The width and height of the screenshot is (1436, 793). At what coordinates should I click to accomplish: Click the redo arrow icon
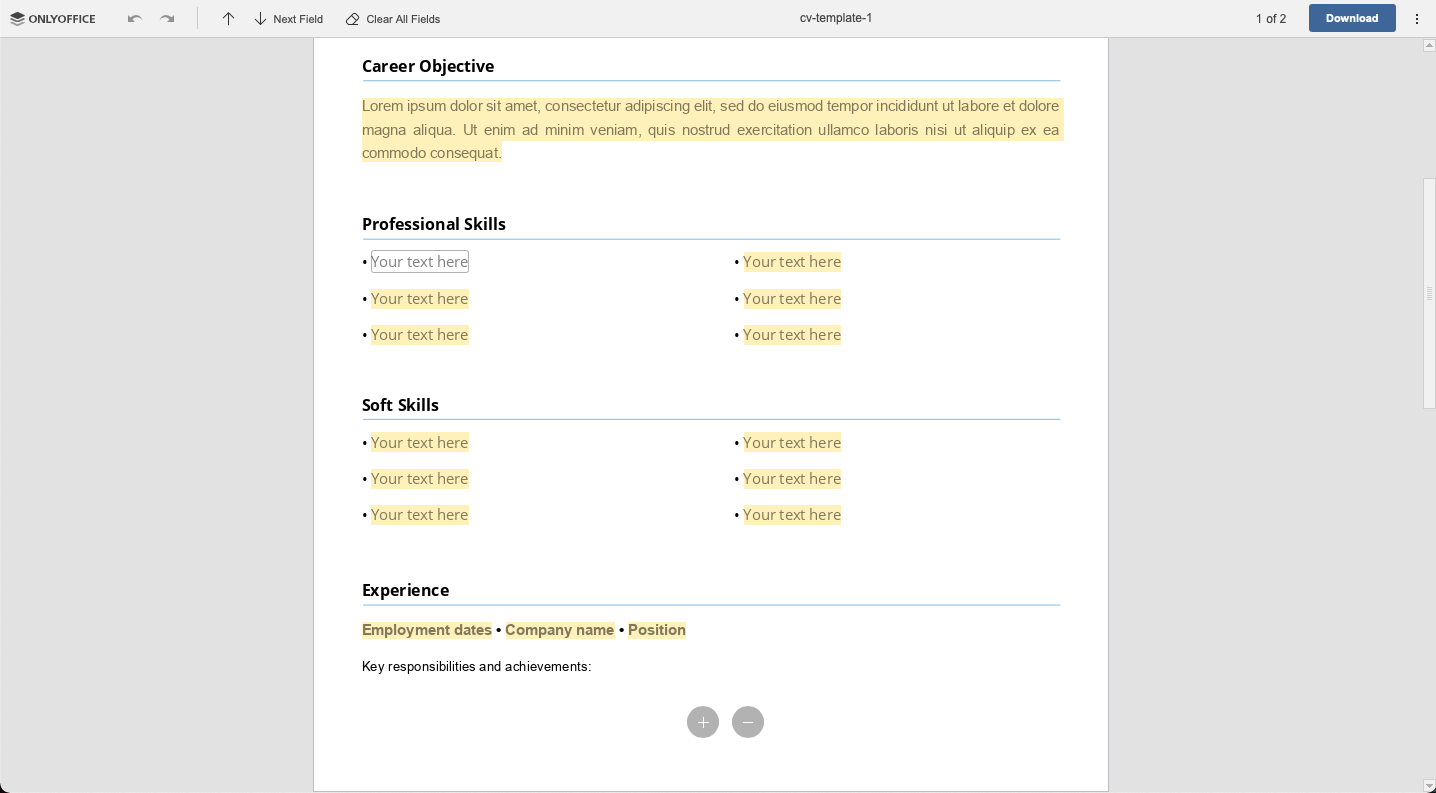click(167, 19)
